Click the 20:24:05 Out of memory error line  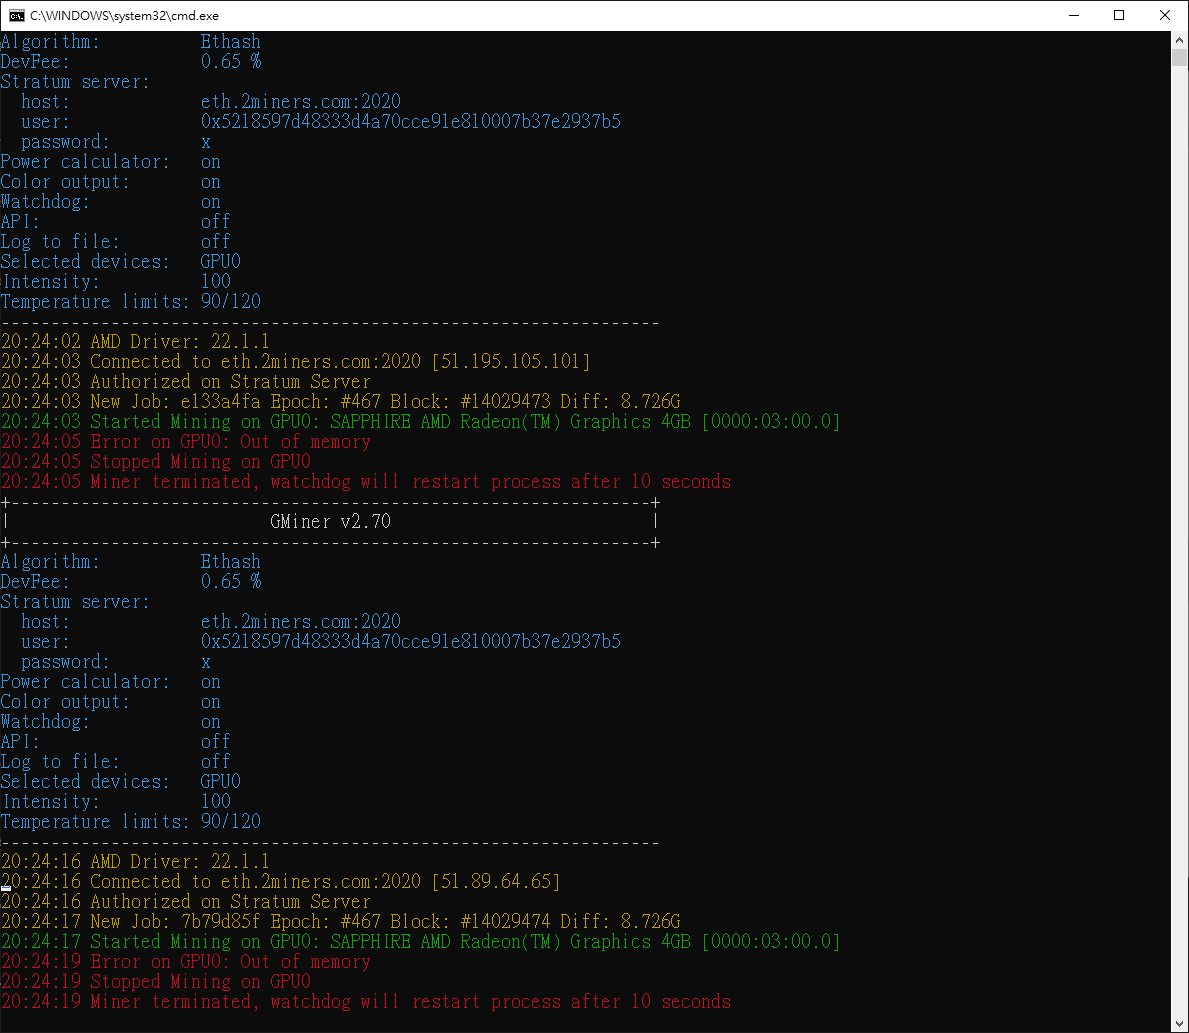[186, 442]
